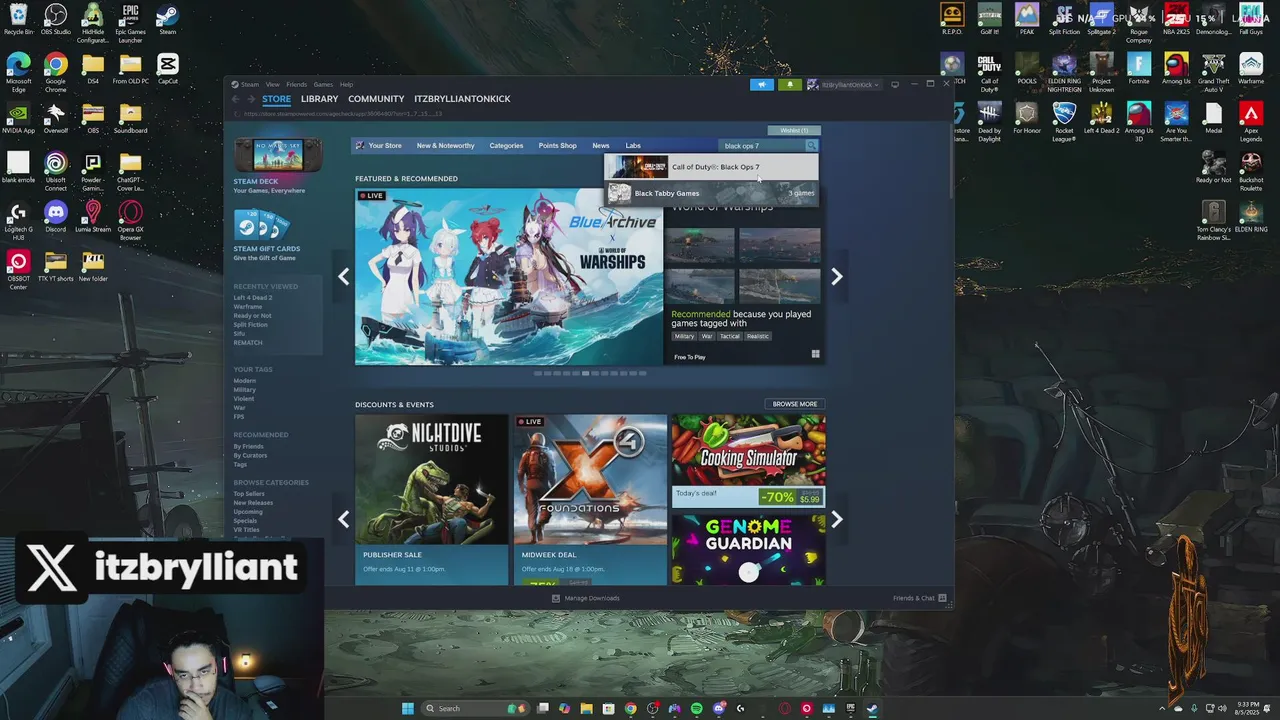
Task: Go back with Steam navigation arrow
Action: click(236, 99)
